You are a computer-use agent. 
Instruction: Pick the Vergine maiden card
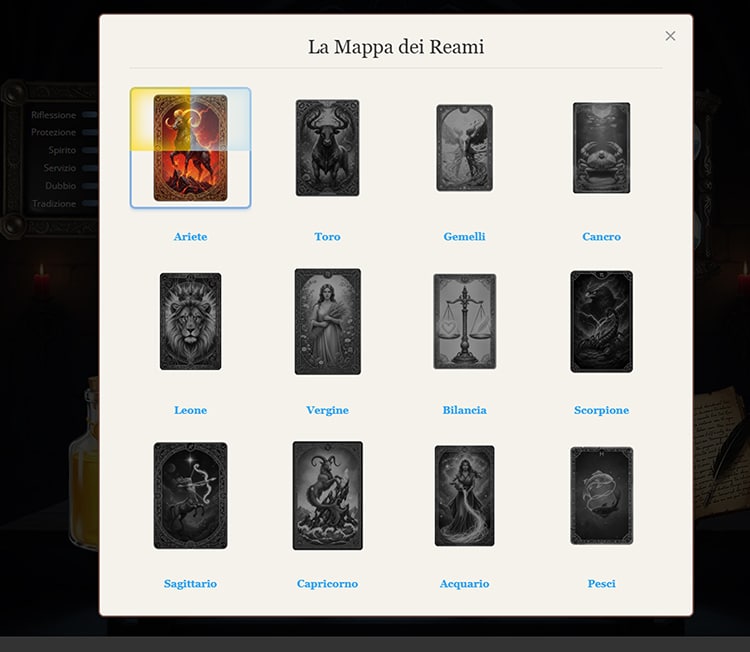(327, 321)
